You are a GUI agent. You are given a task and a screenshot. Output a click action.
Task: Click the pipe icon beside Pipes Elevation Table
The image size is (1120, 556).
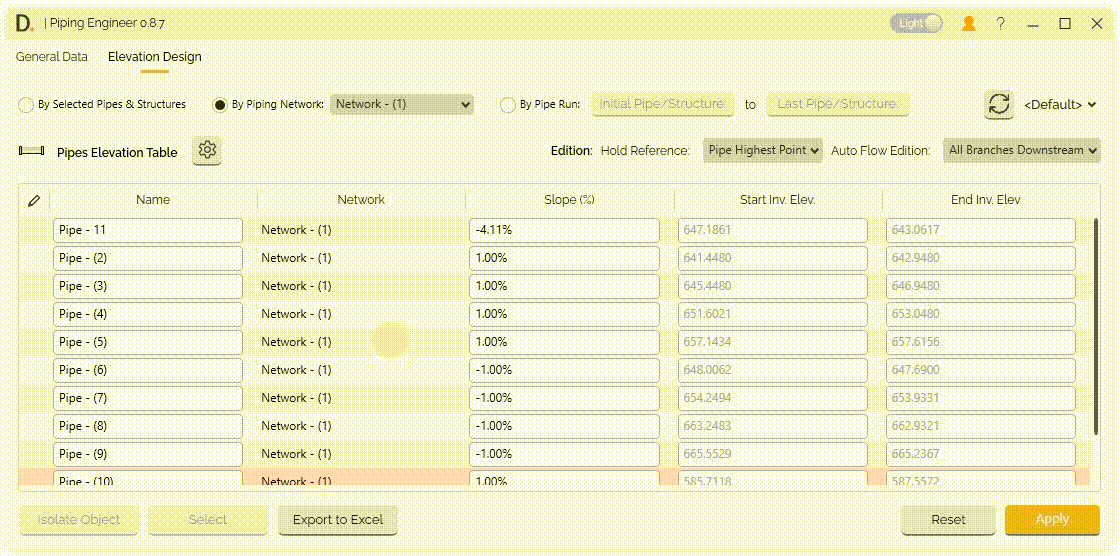[x=32, y=152]
